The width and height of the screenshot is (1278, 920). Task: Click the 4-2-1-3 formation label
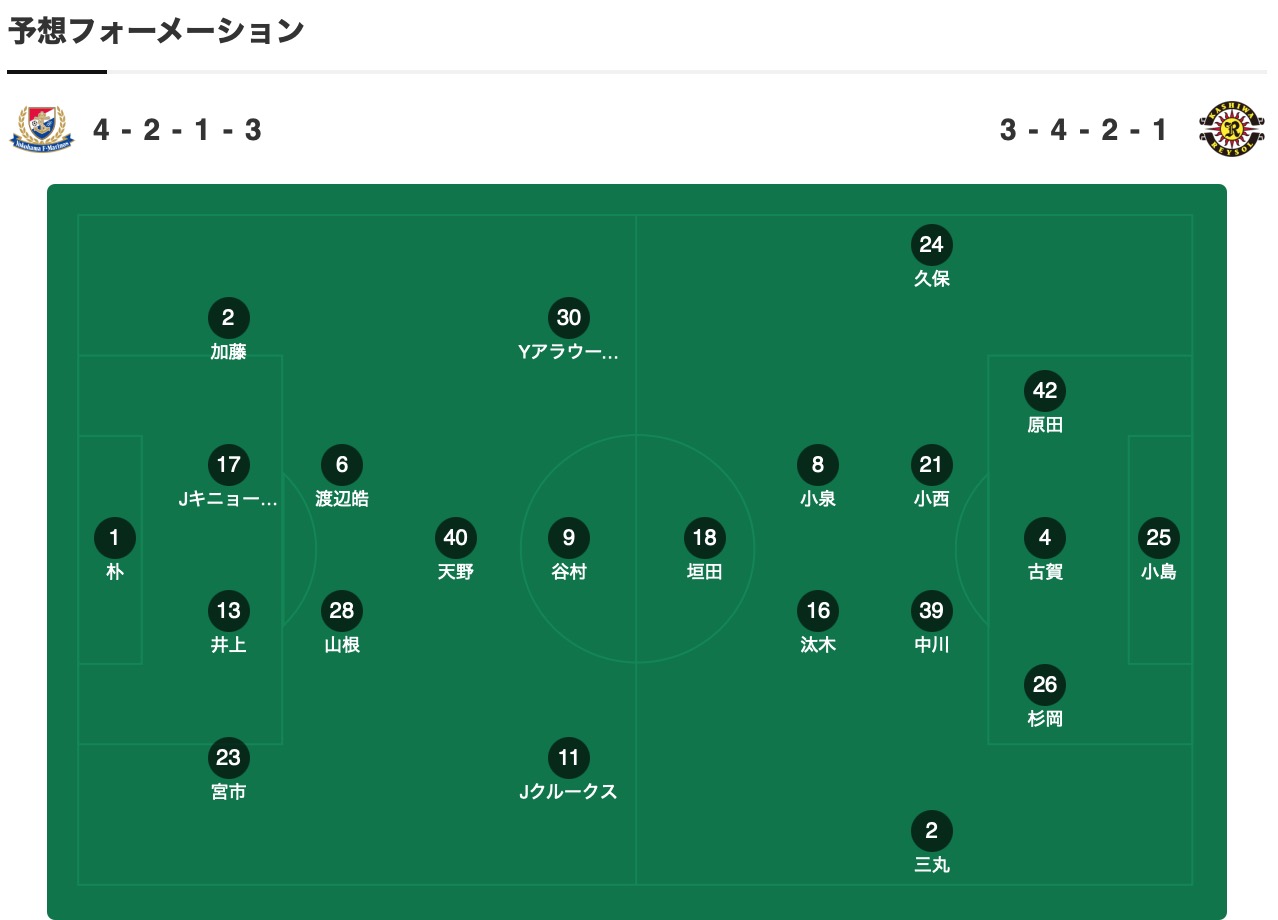(x=178, y=130)
